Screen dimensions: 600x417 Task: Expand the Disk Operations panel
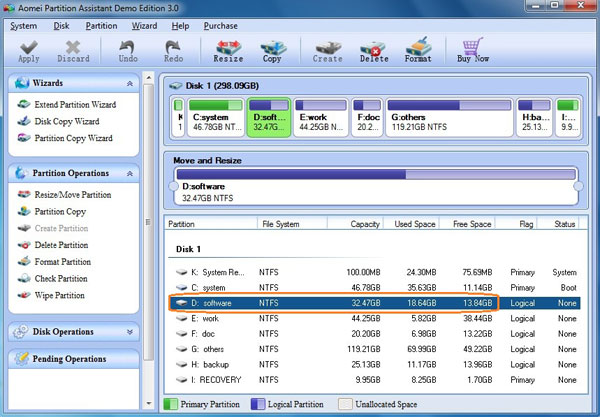pos(130,332)
